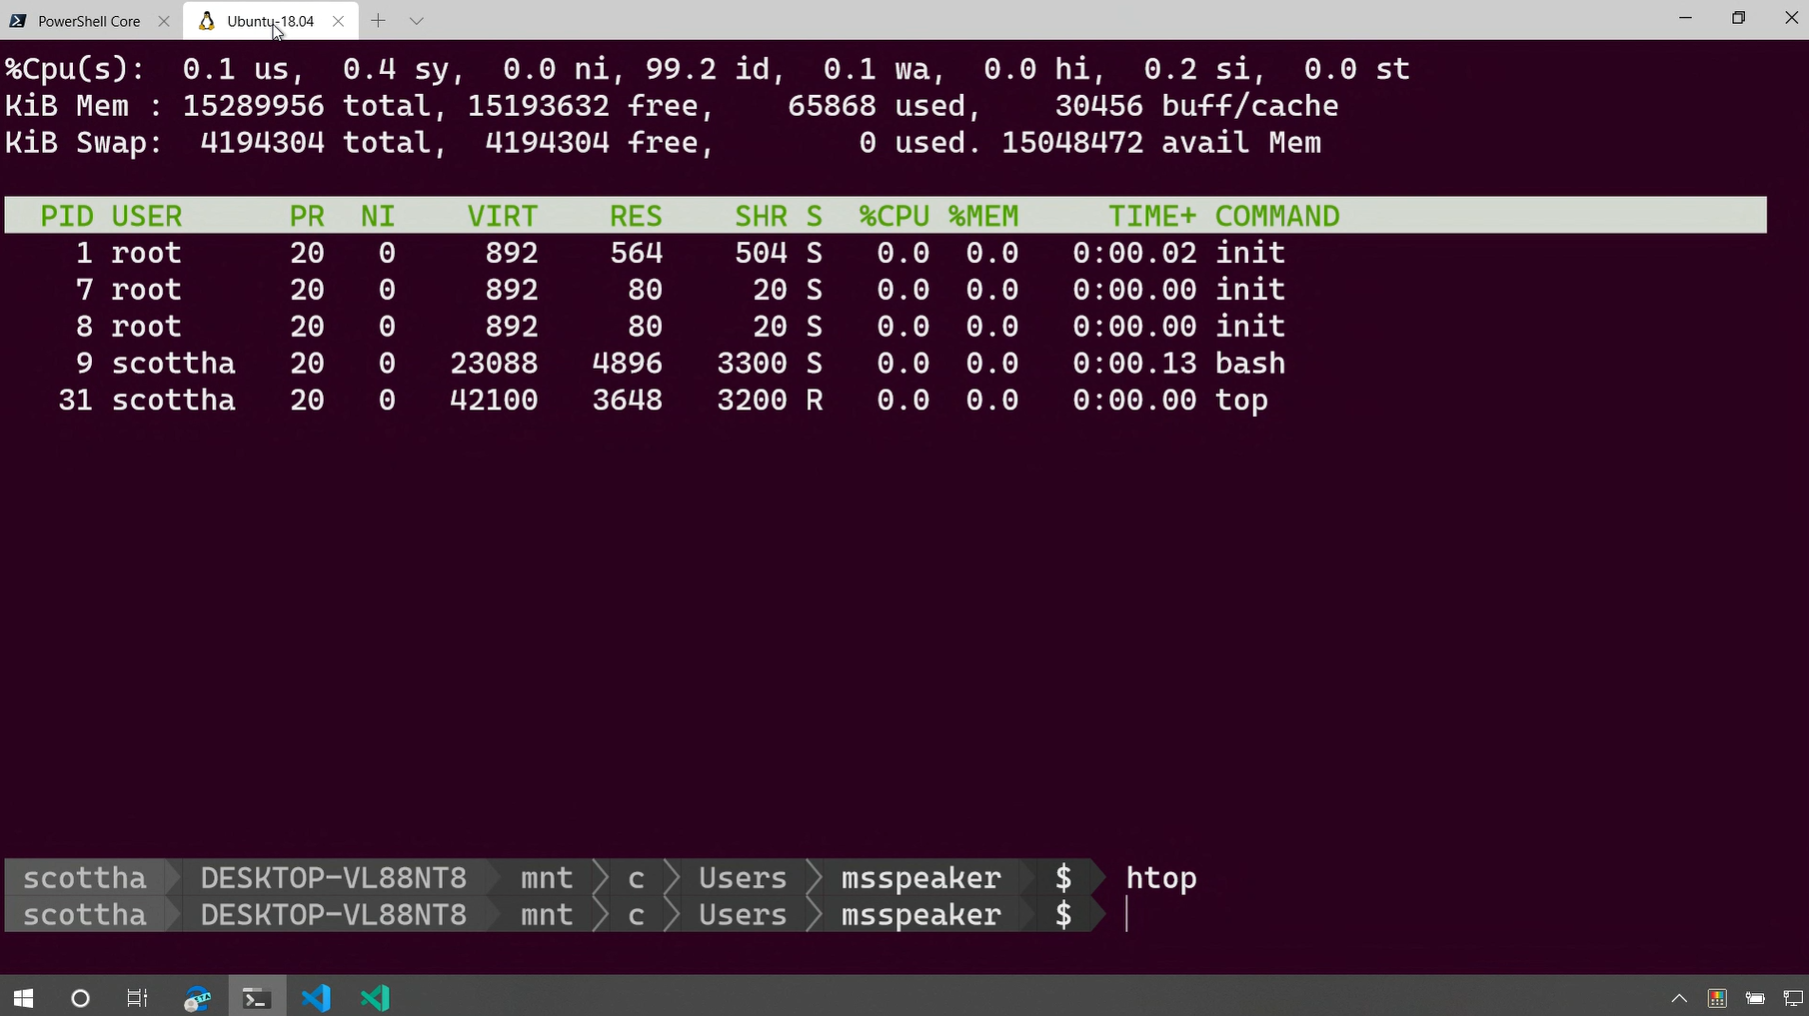Open a new terminal tab with plus button
This screenshot has height=1016, width=1809.
(378, 21)
